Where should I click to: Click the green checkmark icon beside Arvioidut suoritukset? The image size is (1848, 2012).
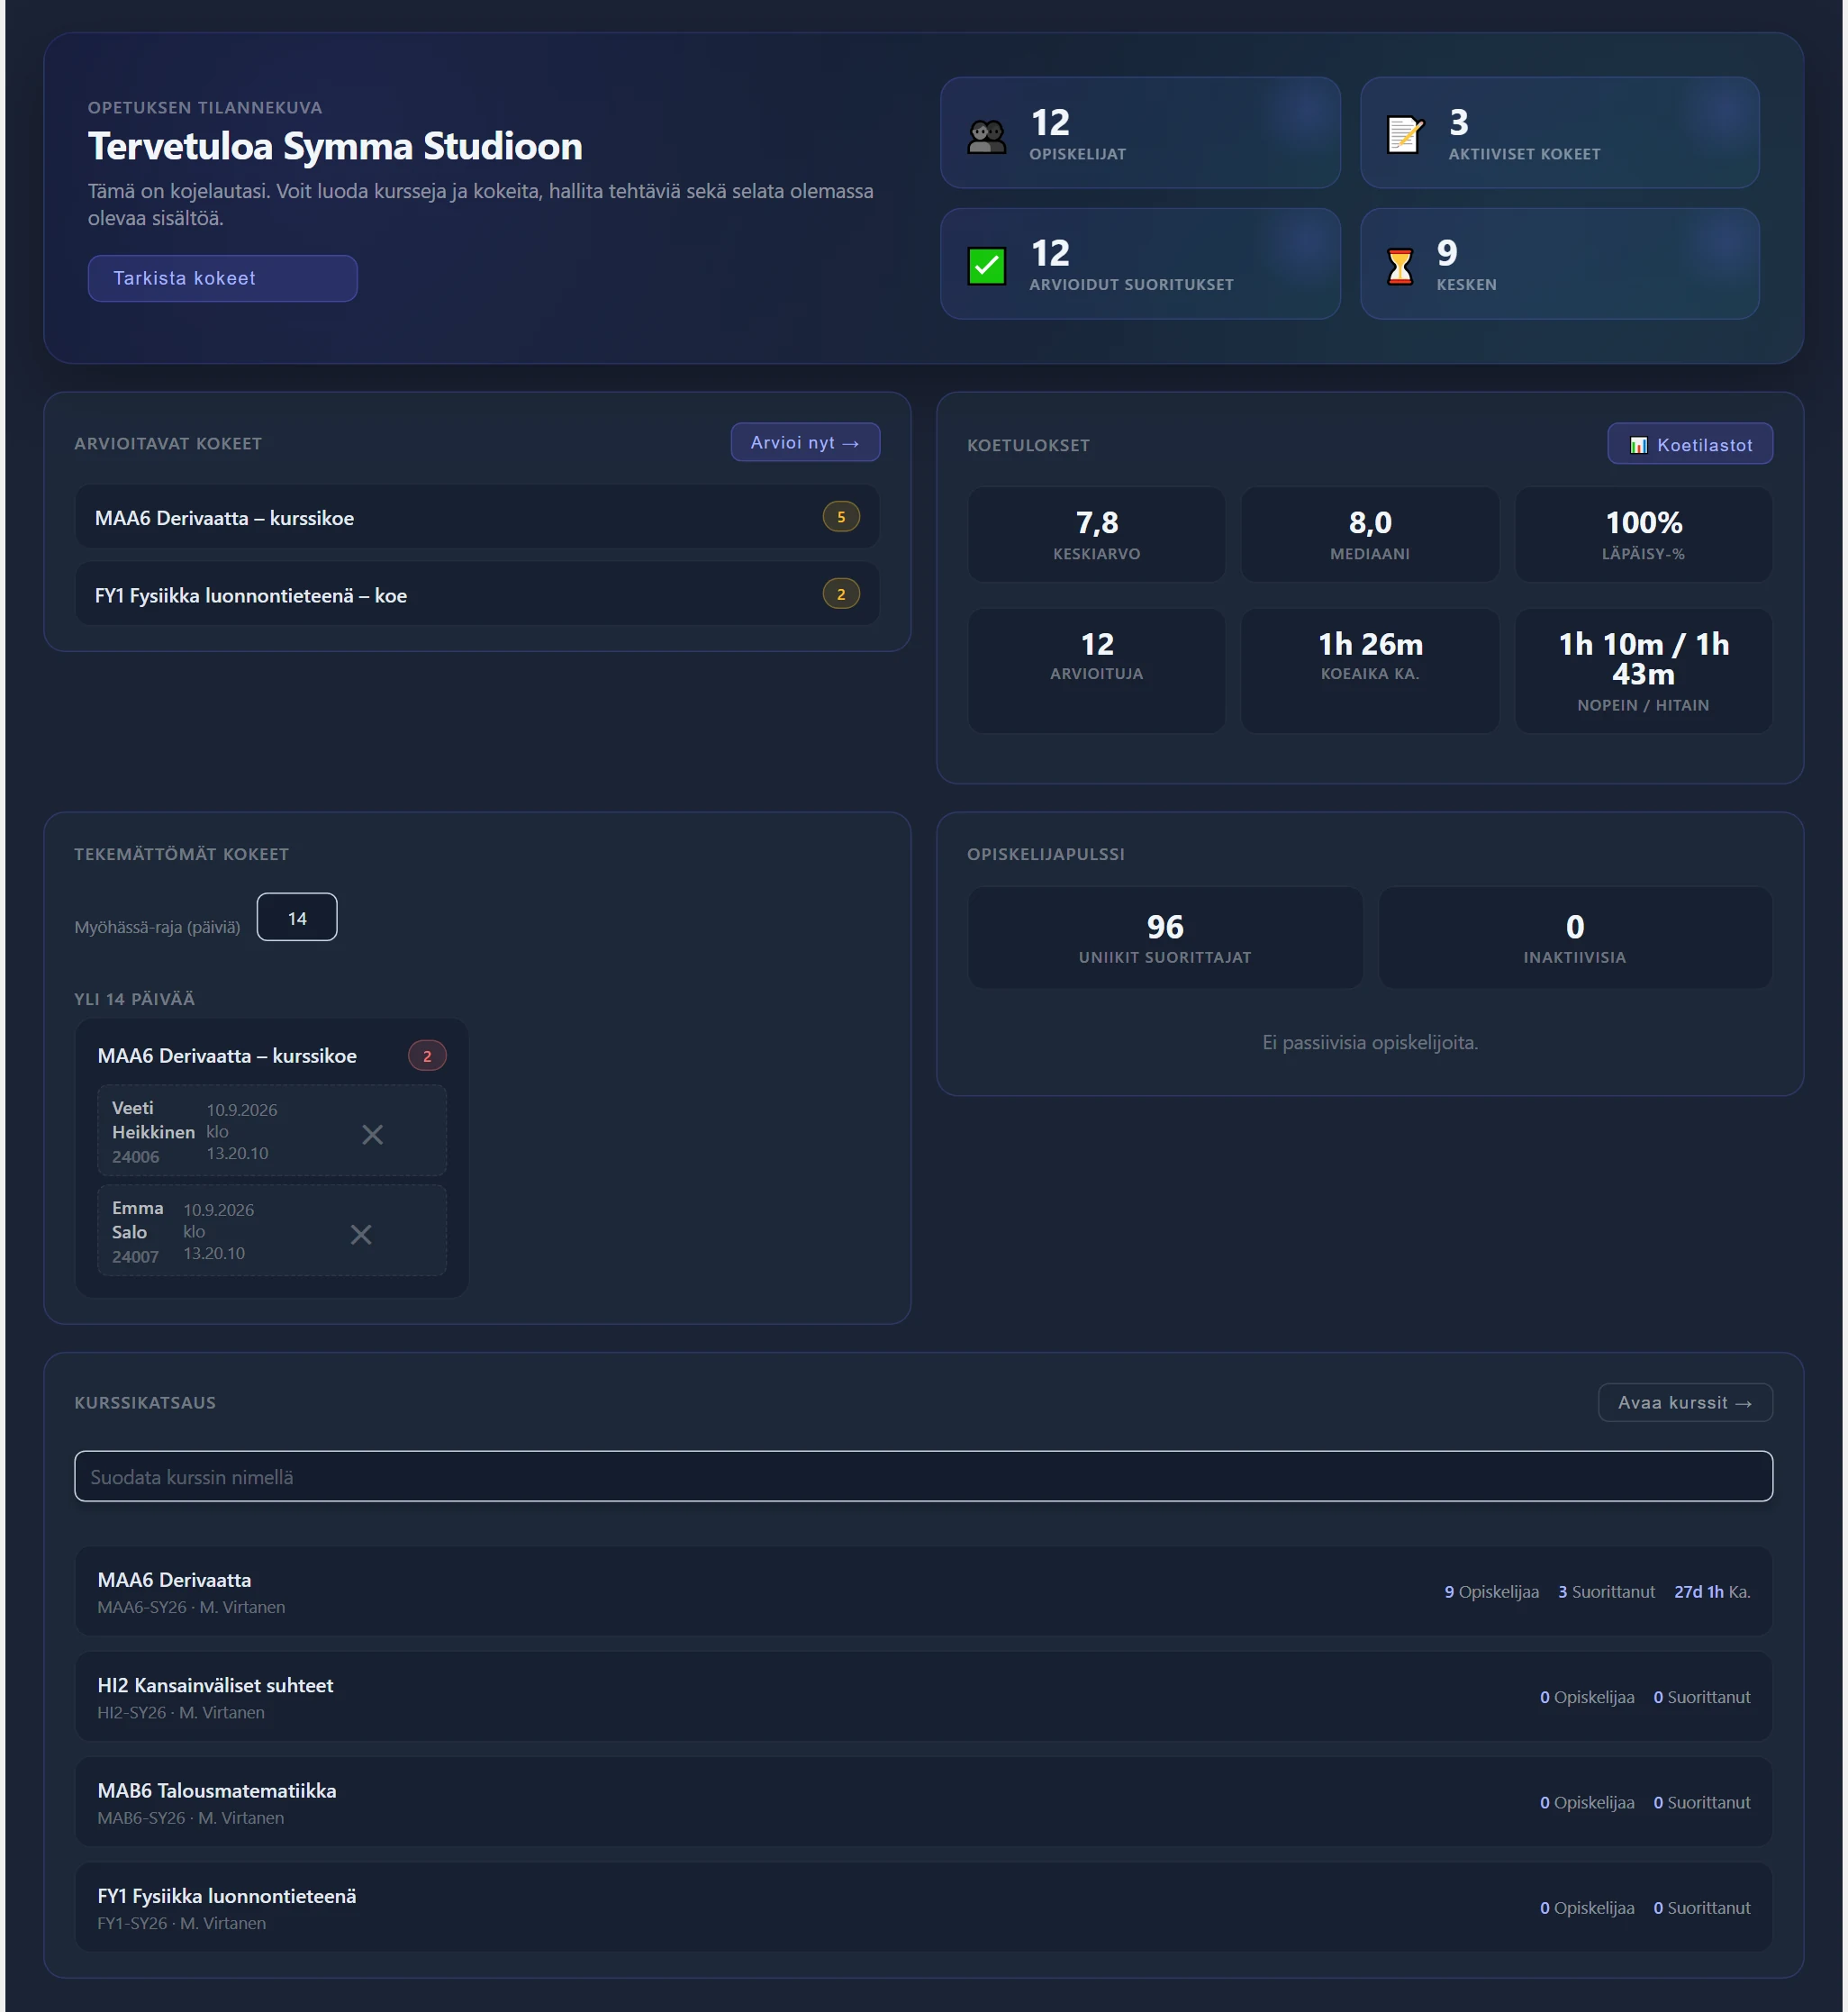987,267
